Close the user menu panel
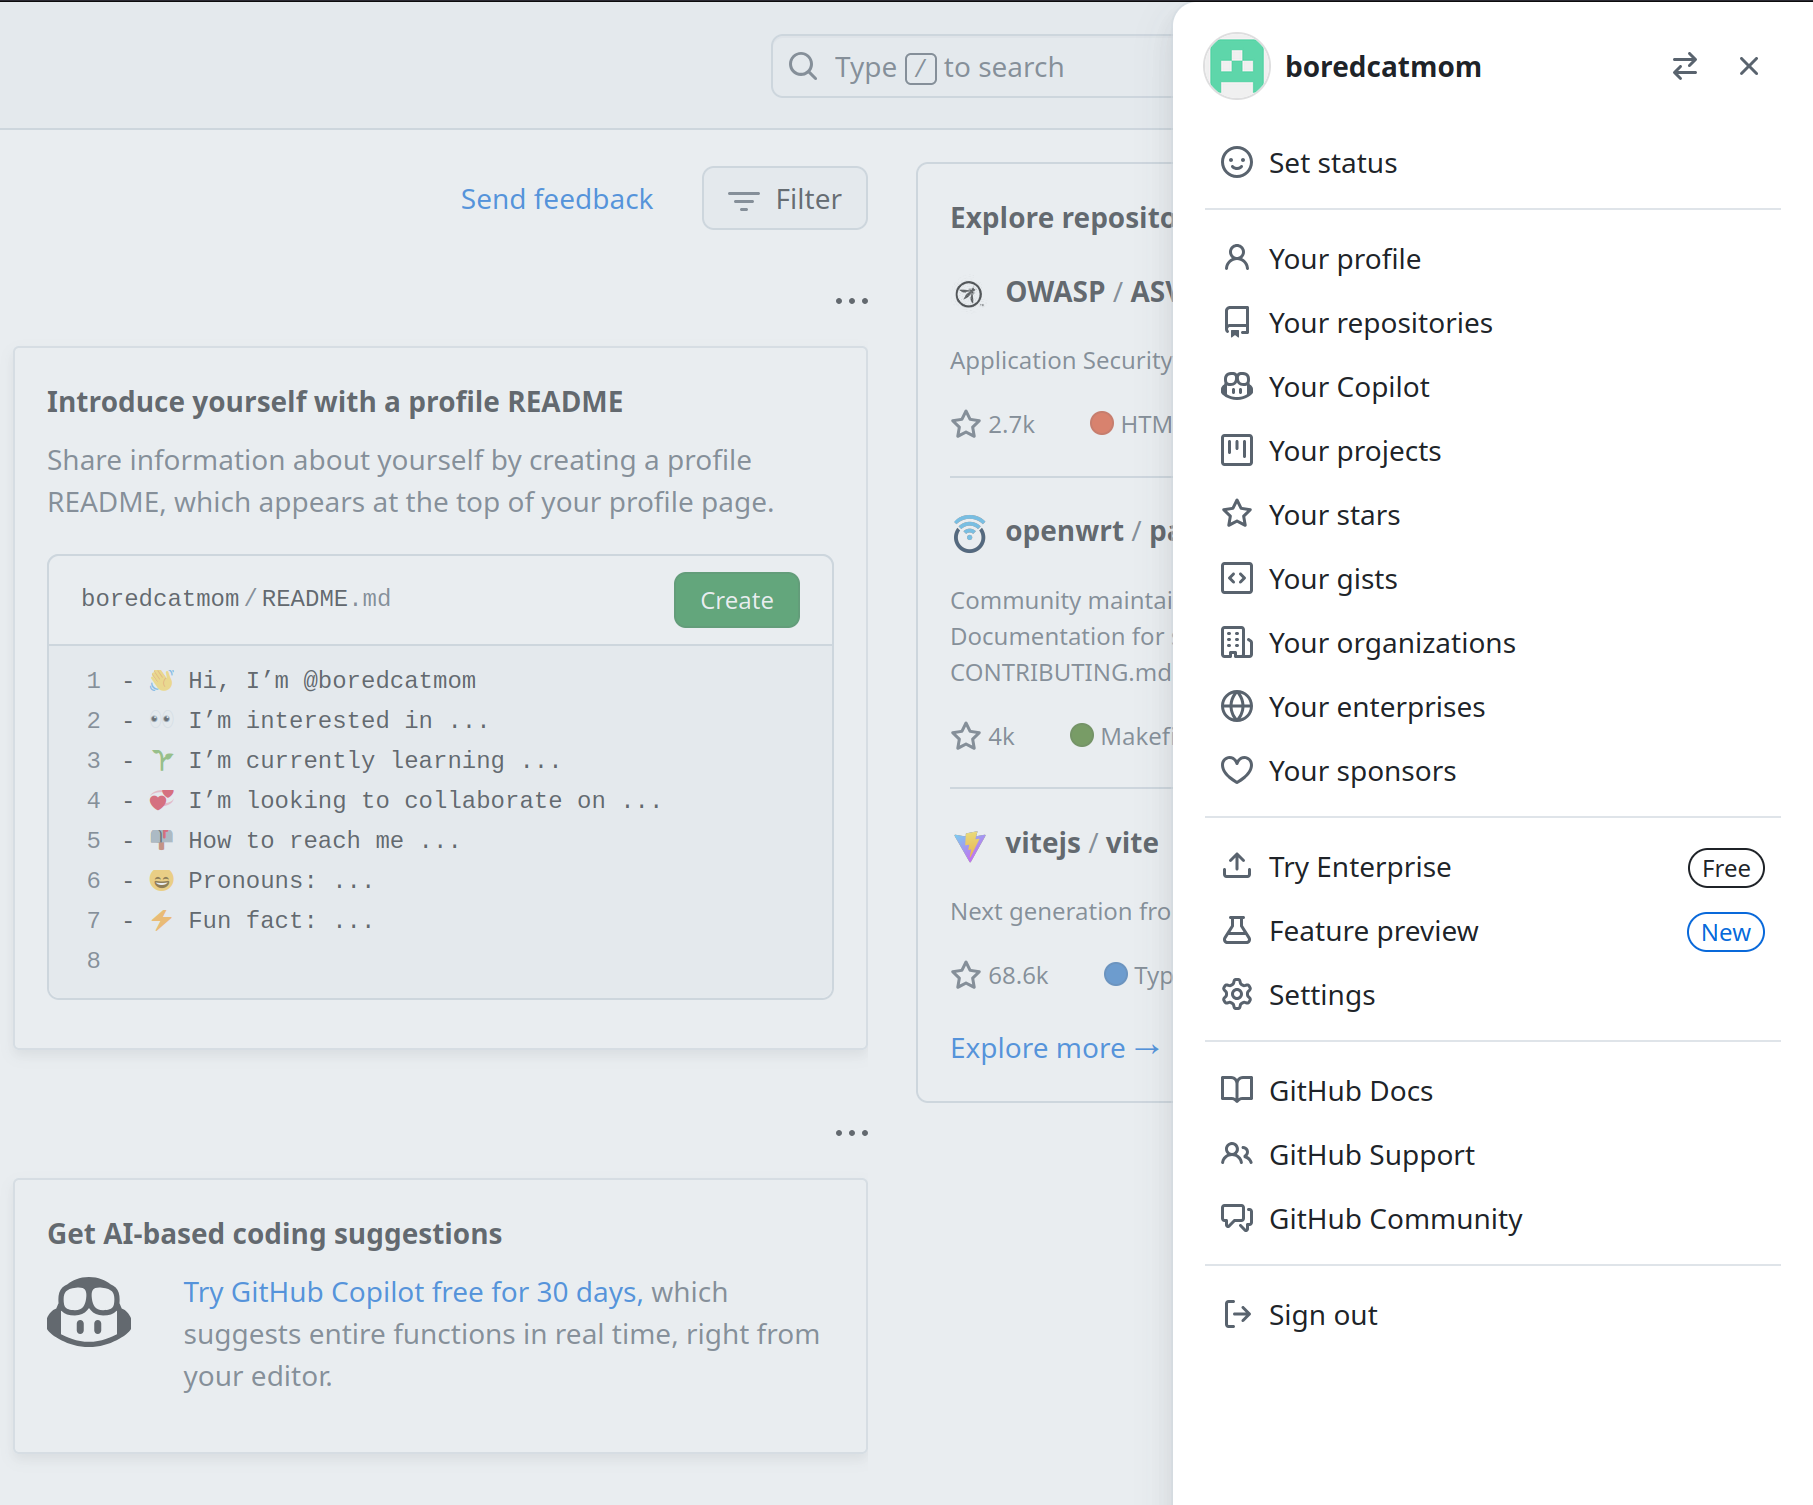Screen dimensions: 1813x1505 coord(1749,66)
